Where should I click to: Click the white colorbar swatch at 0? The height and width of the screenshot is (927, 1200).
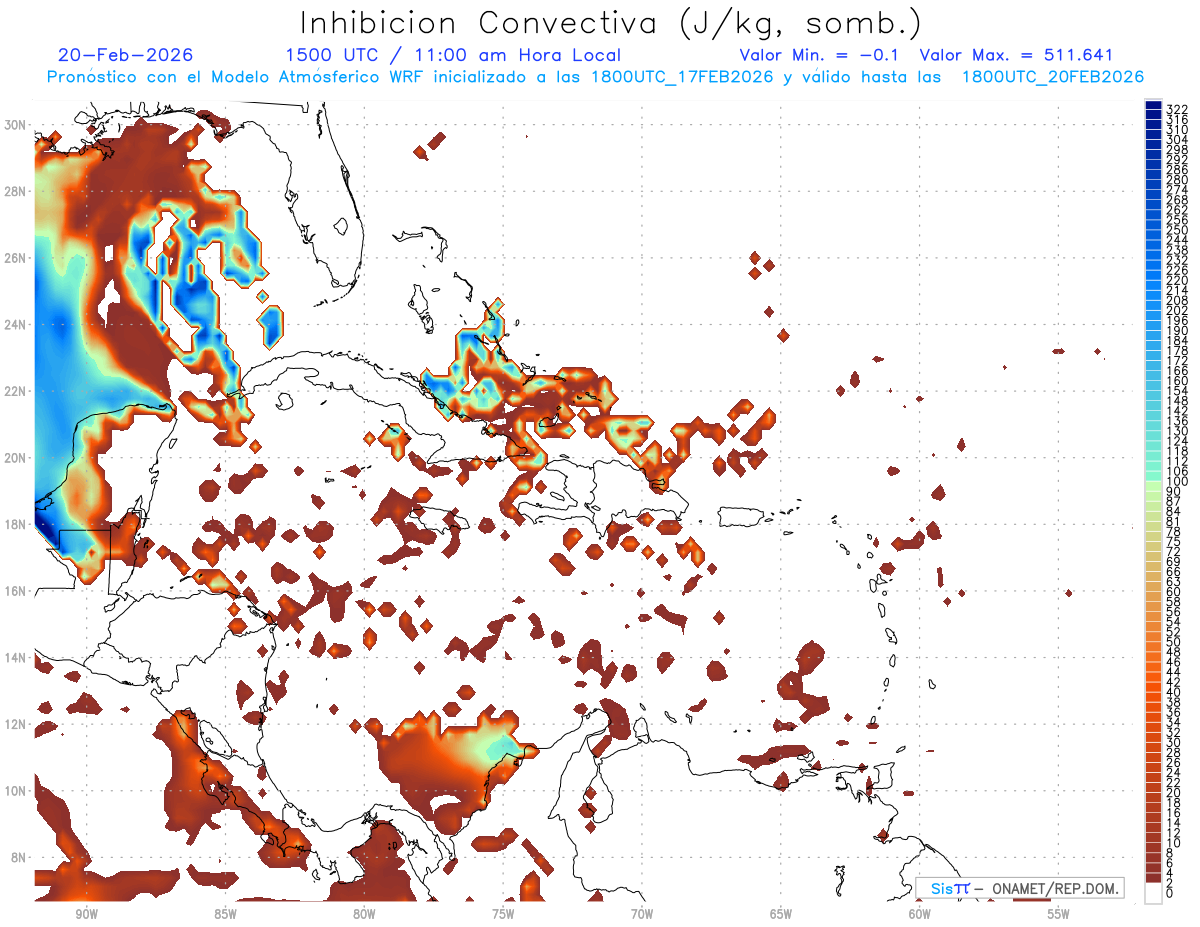tap(1153, 892)
